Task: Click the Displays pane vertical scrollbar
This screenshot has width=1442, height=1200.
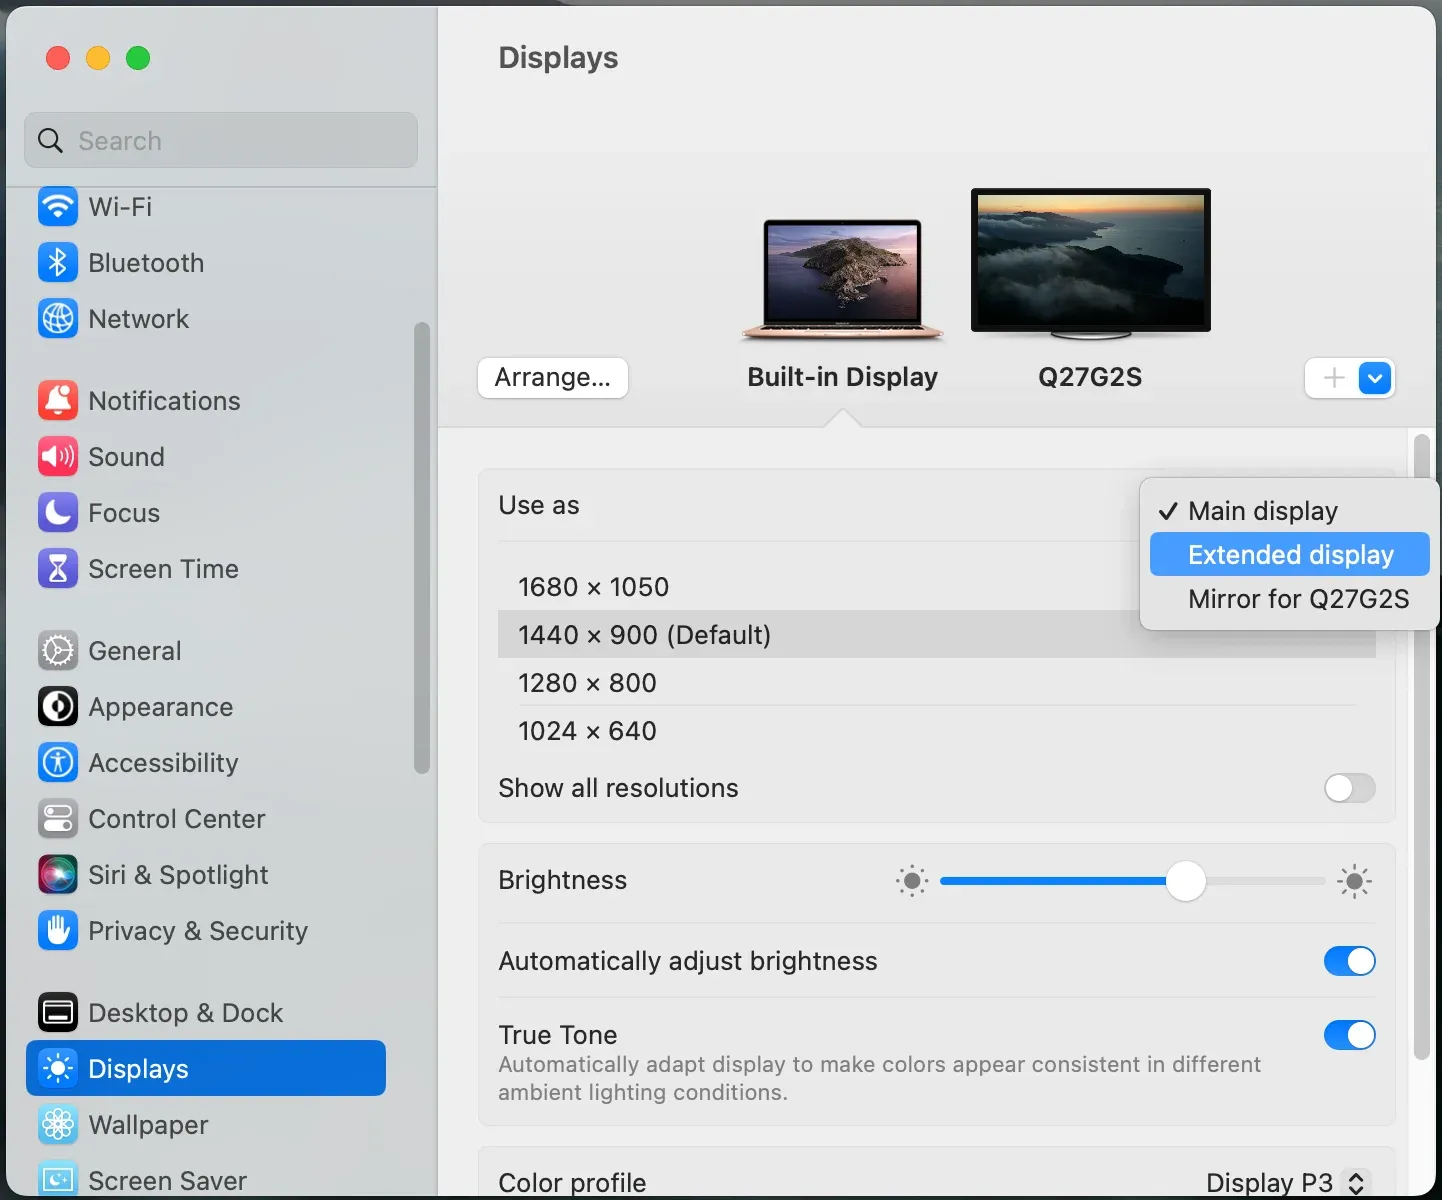Action: pos(1421,748)
